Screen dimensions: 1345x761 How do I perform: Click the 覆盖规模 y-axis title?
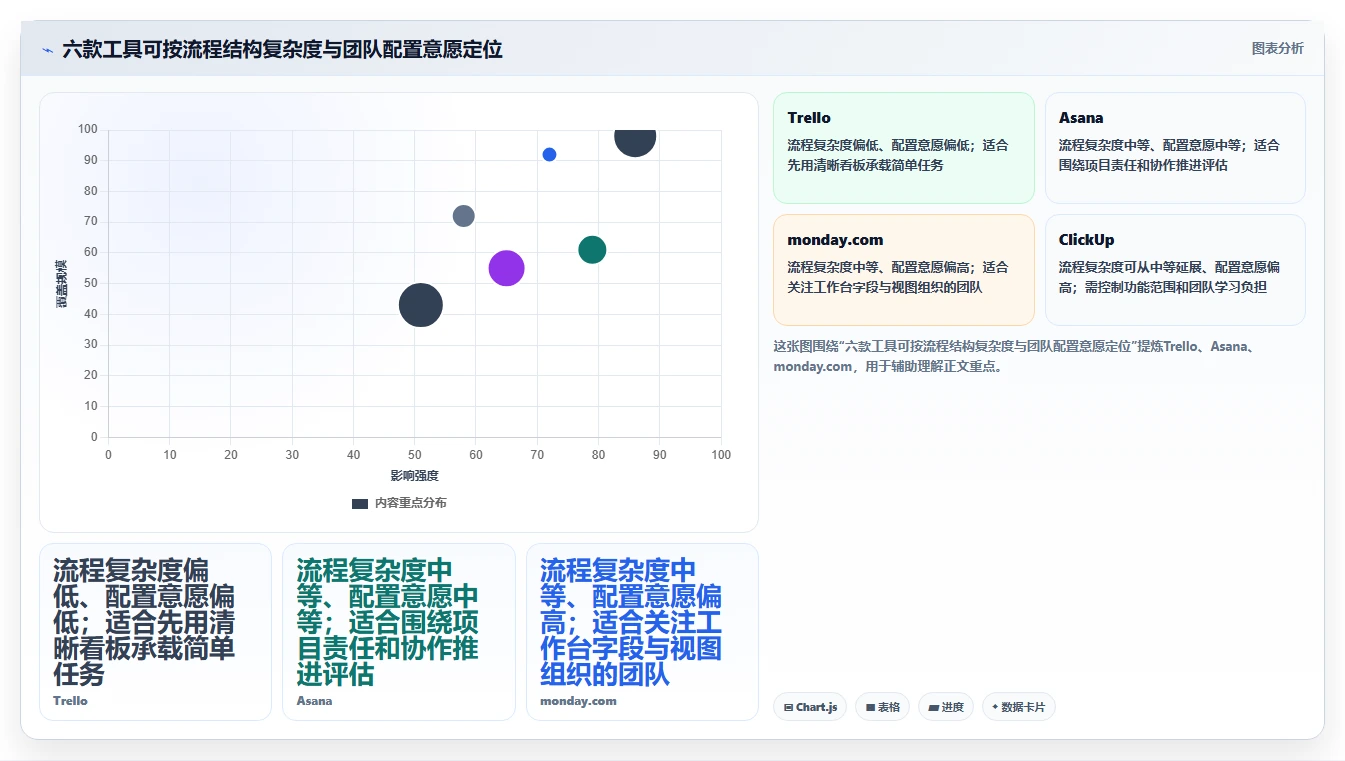(x=61, y=284)
